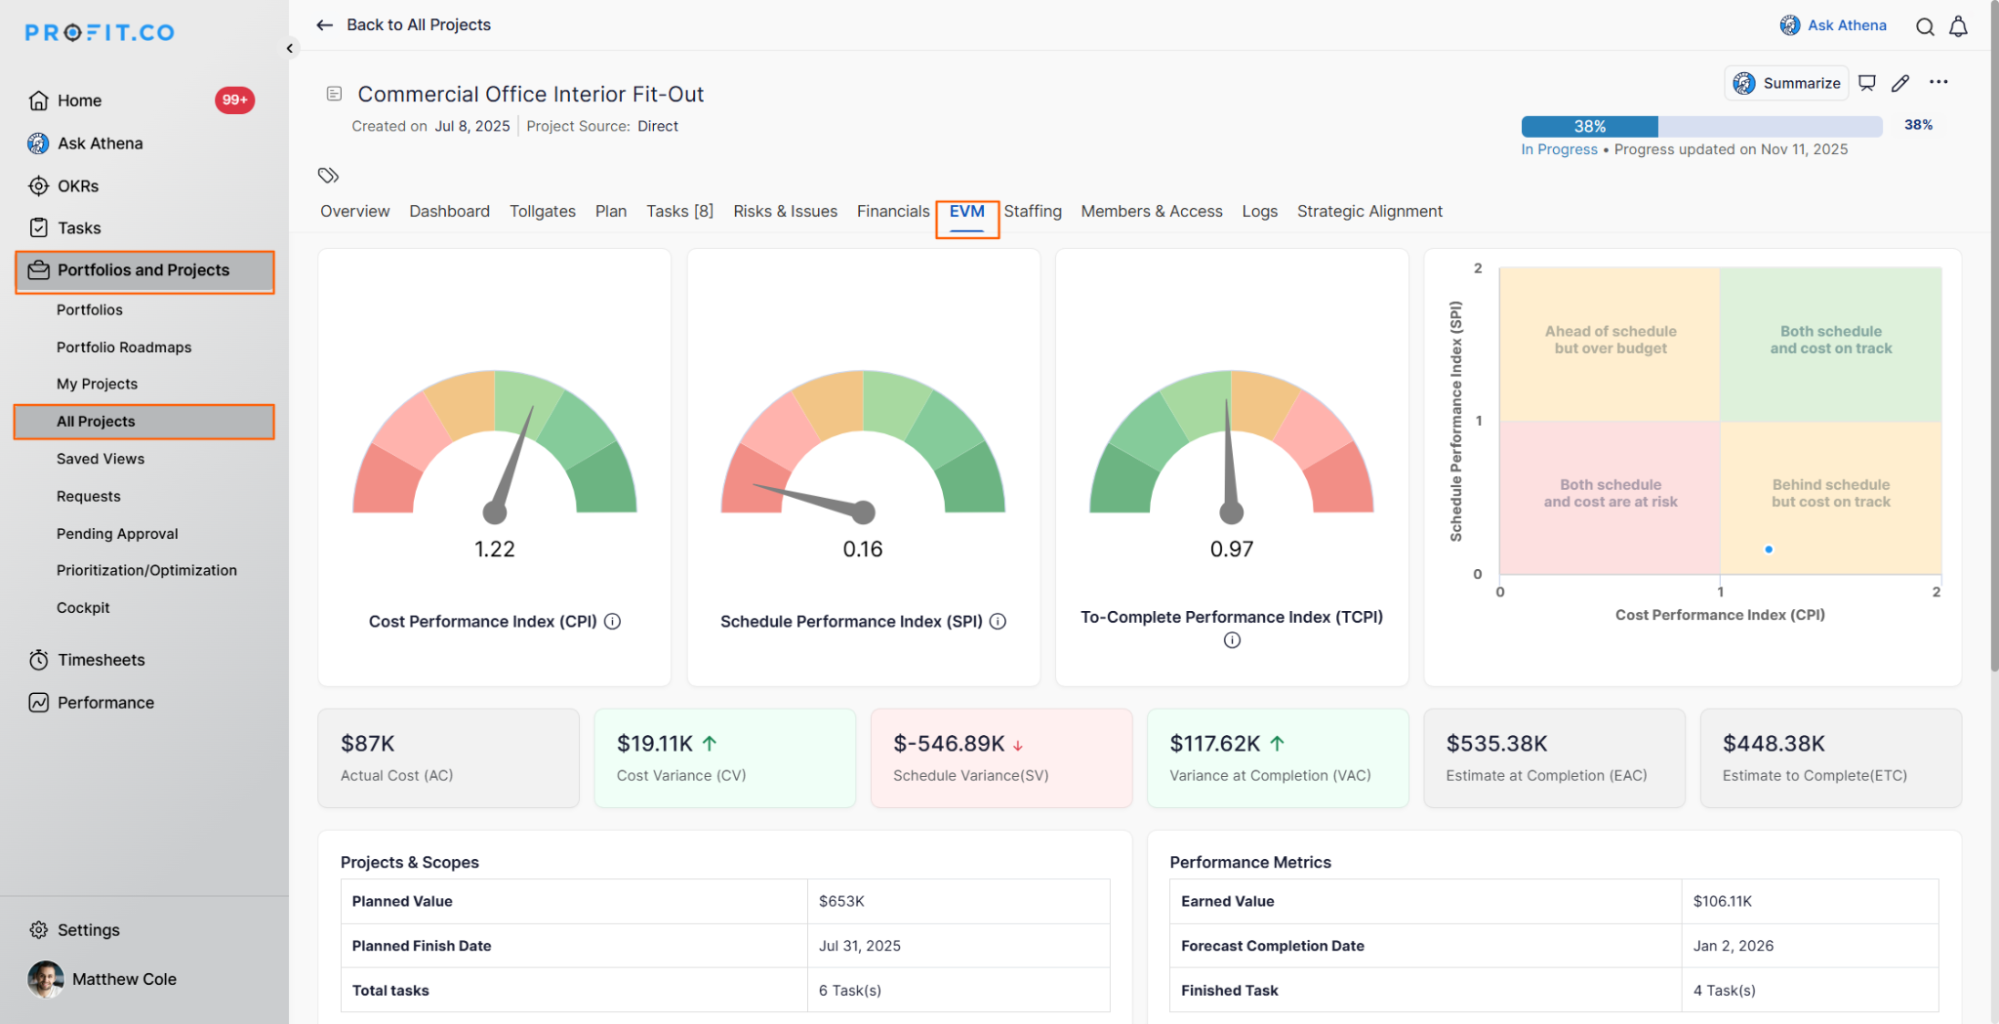Open the notifications bell

click(1958, 27)
